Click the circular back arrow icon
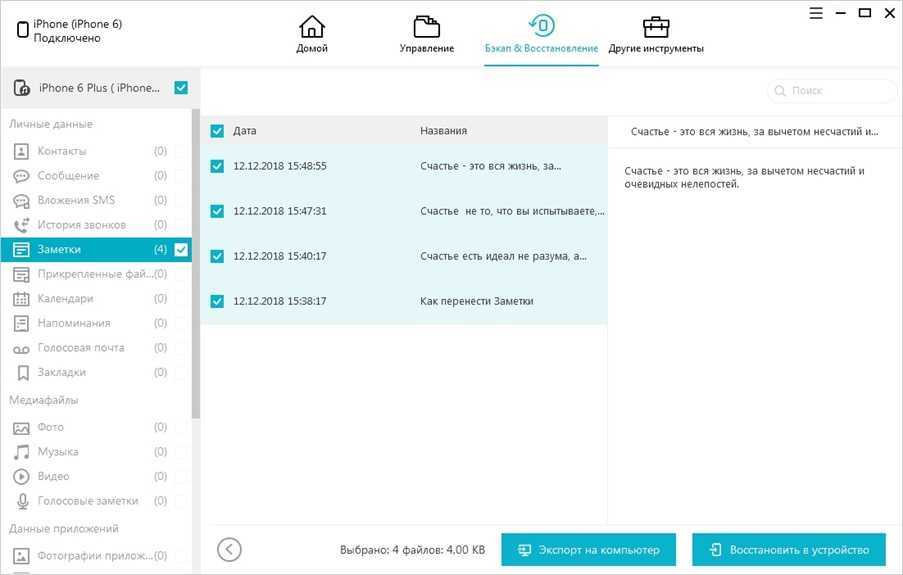Viewport: 903px width, 575px height. (230, 549)
